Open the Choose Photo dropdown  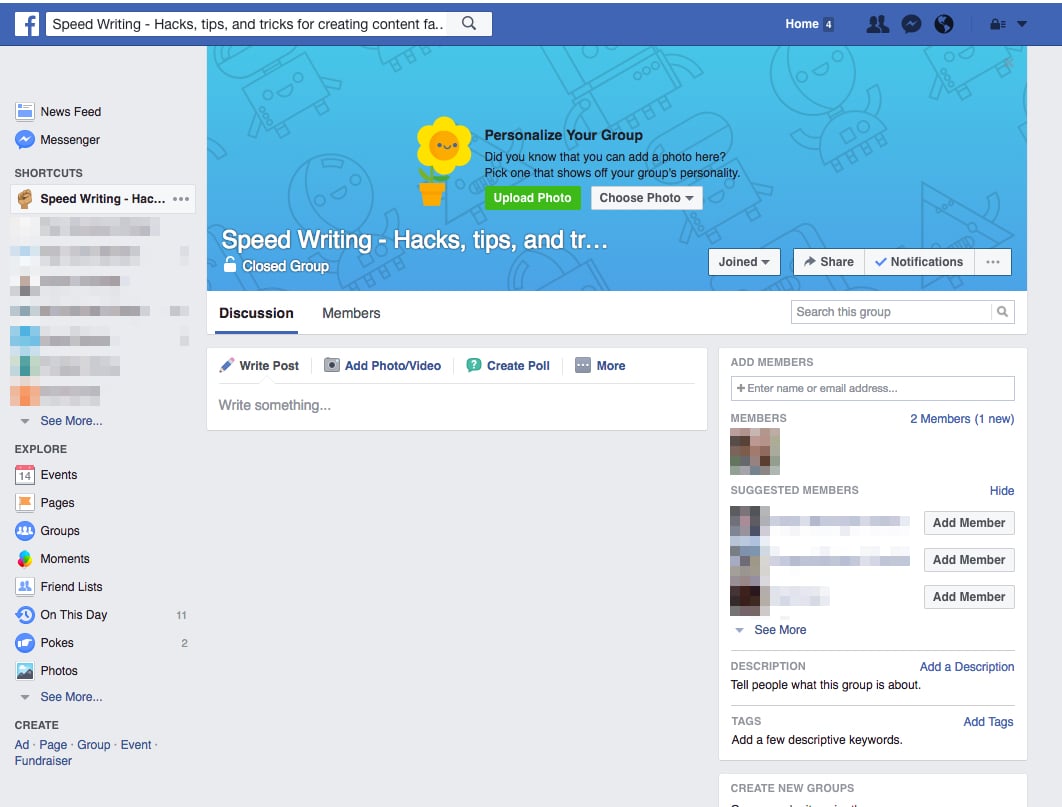(x=647, y=198)
